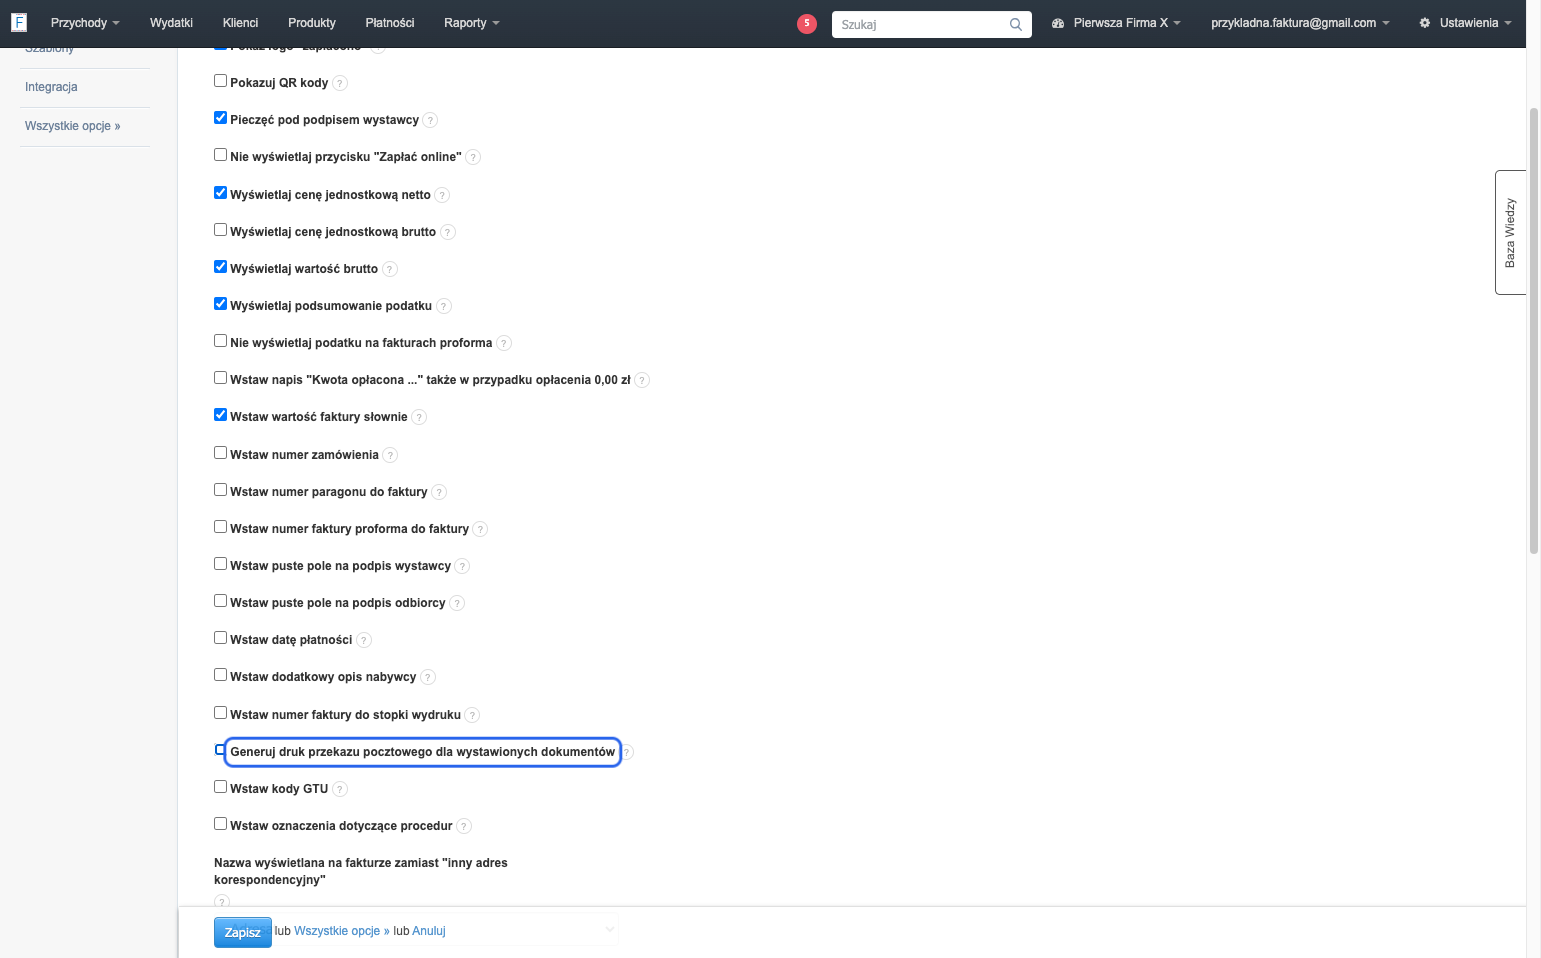Screen dimensions: 1541x958
Task: Click help icon beside cenę jednostkową brutto
Action: 448,232
